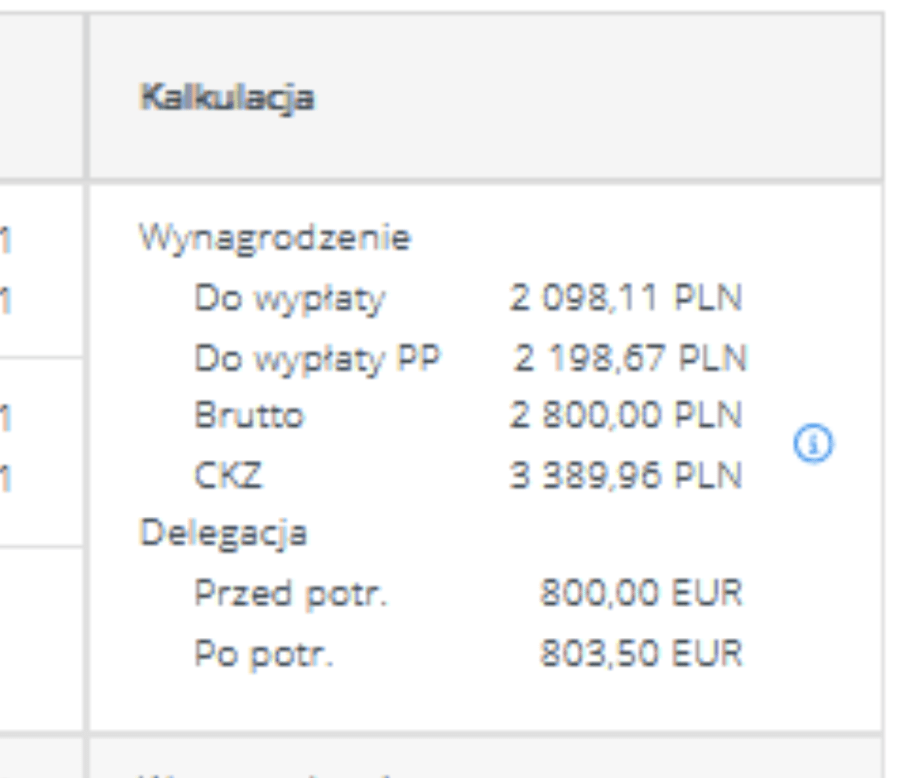Select the 2 098,11 PLN amount

tap(627, 298)
